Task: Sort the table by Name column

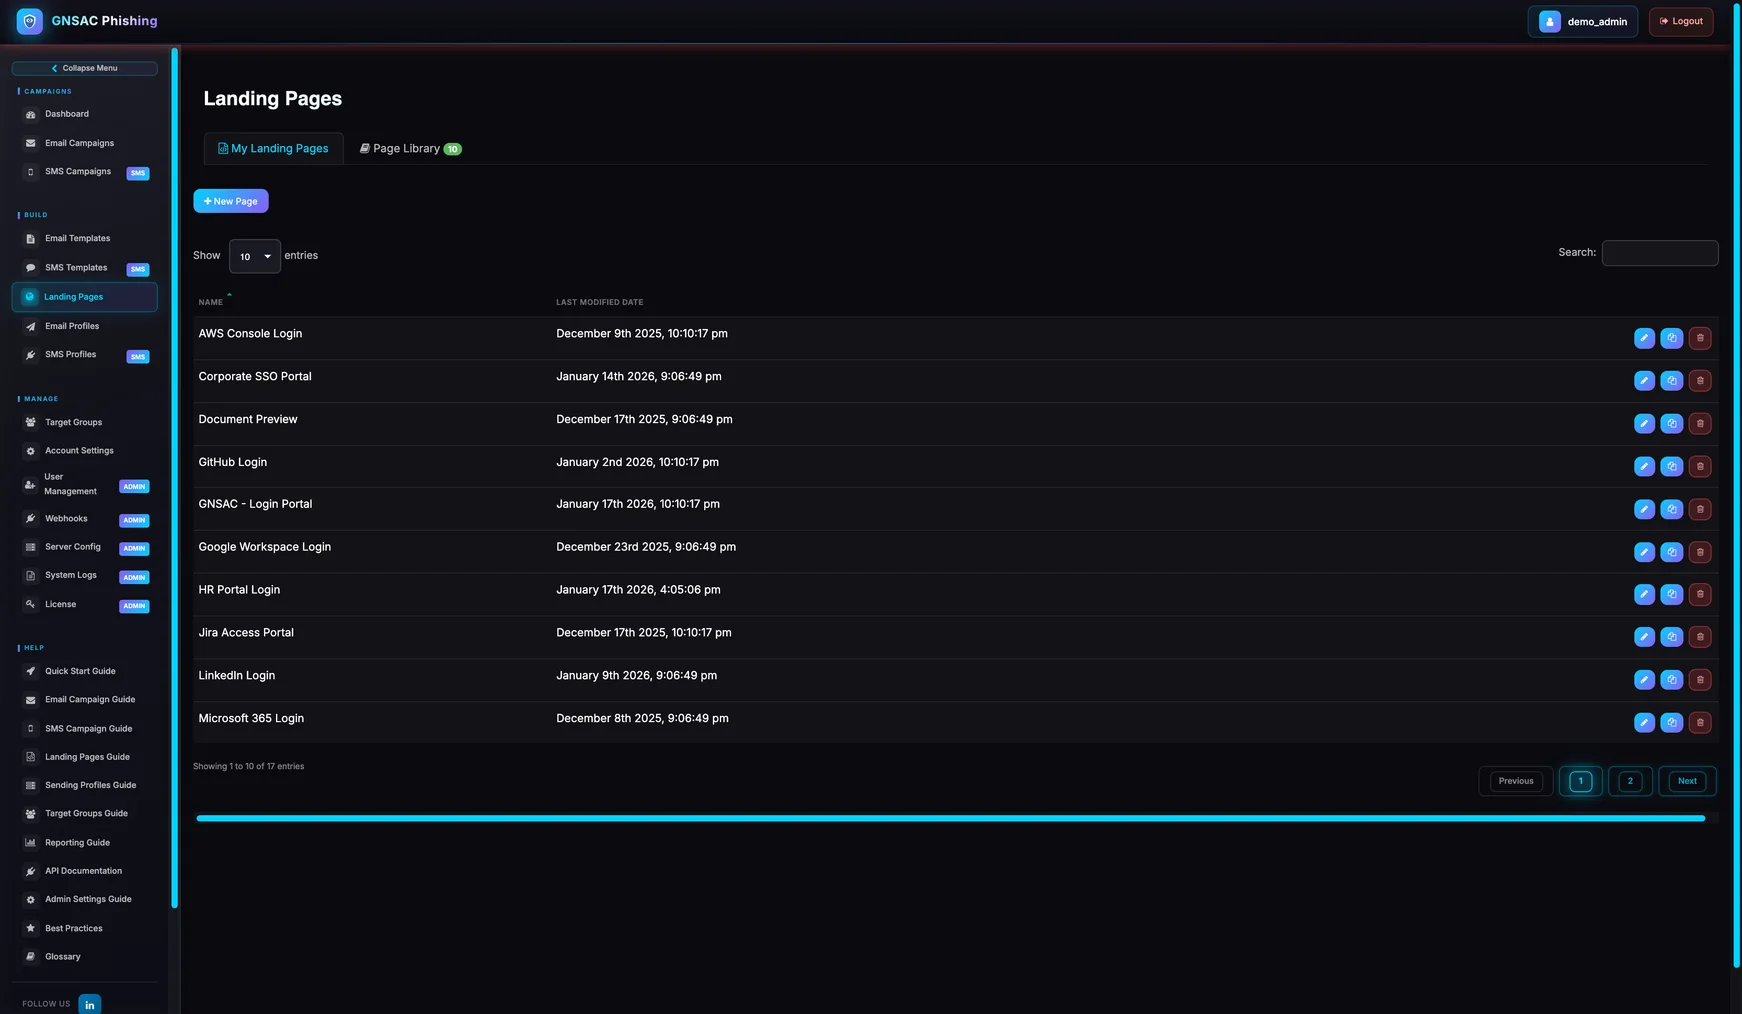Action: coord(211,302)
